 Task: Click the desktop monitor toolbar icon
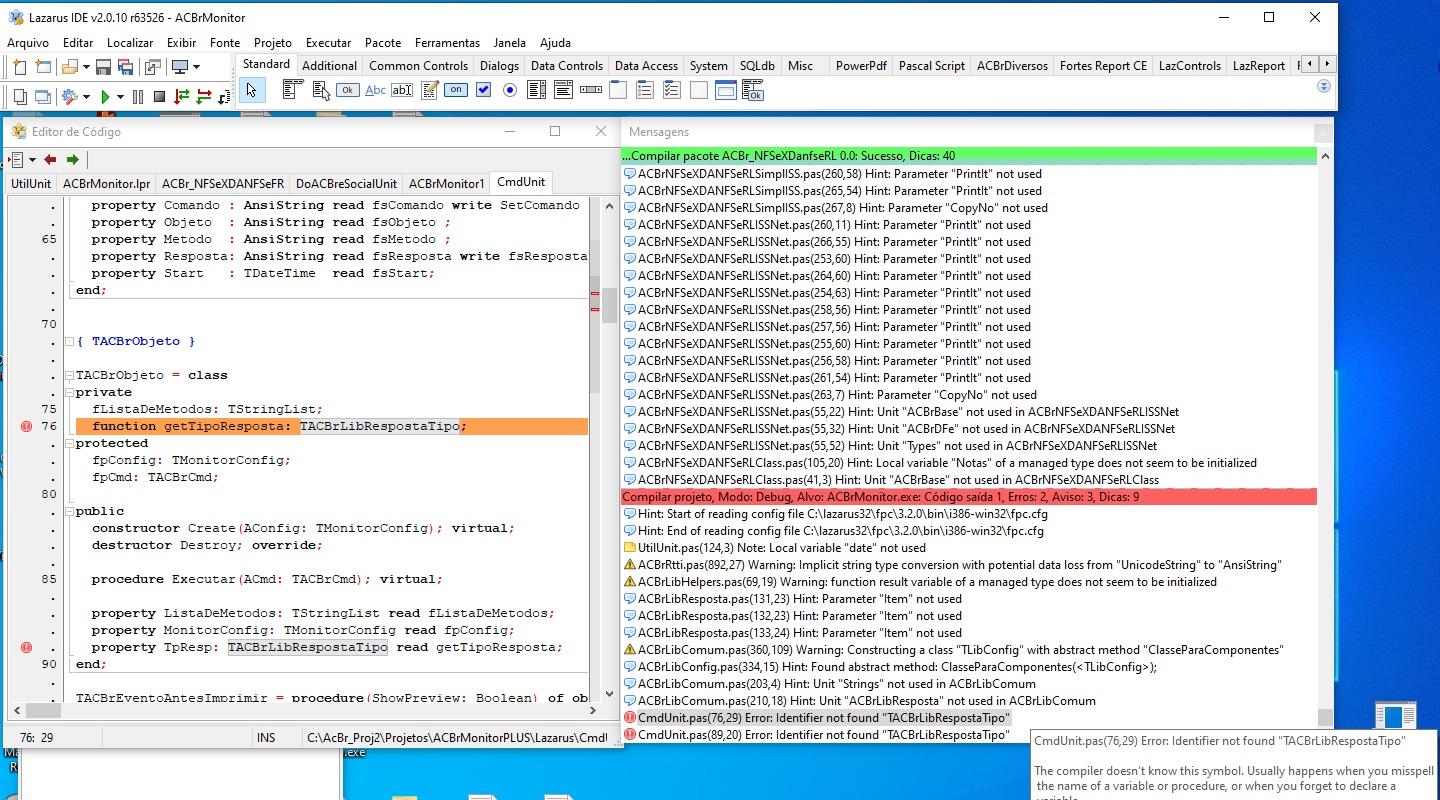tap(180, 67)
